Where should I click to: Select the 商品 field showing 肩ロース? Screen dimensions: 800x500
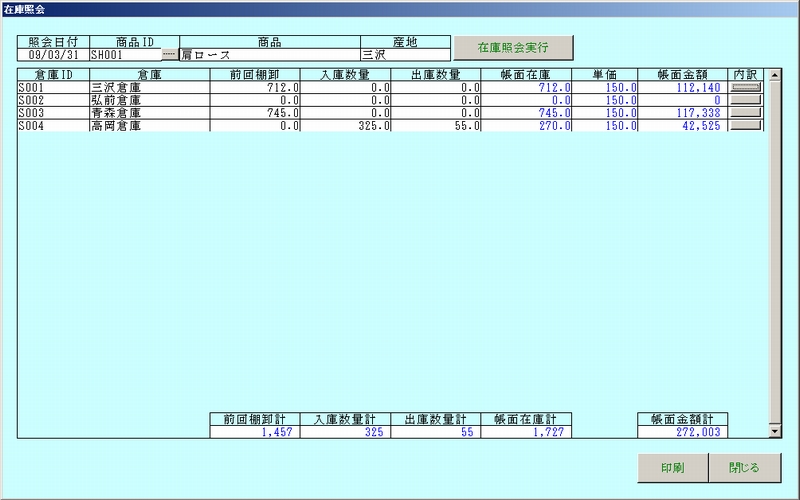point(268,55)
